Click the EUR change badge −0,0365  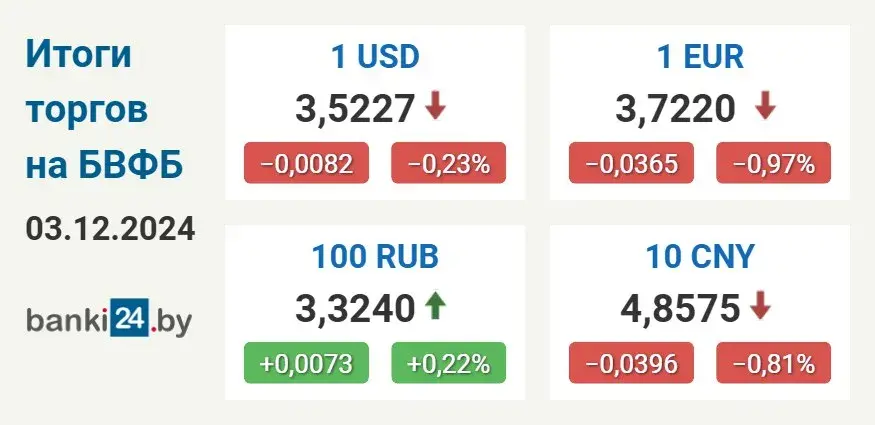point(631,164)
